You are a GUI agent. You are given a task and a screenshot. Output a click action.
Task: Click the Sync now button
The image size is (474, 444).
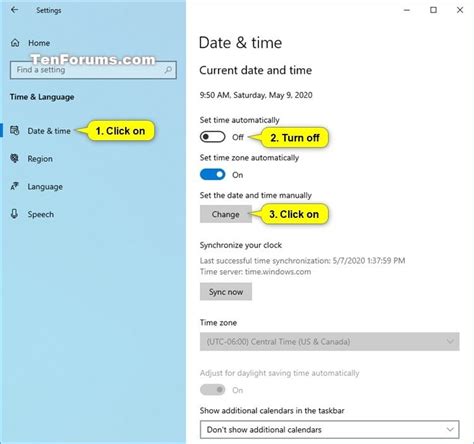point(226,292)
